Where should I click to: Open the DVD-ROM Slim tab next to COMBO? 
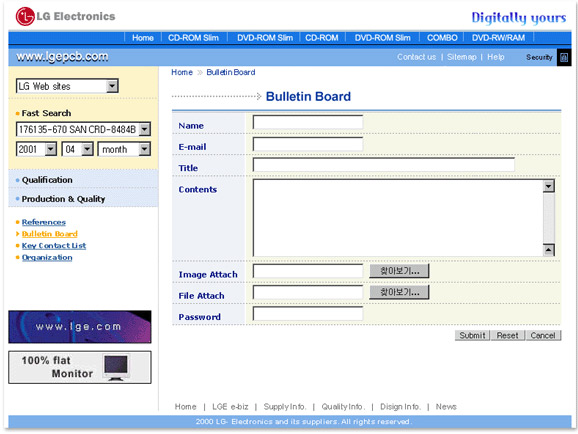[x=382, y=38]
